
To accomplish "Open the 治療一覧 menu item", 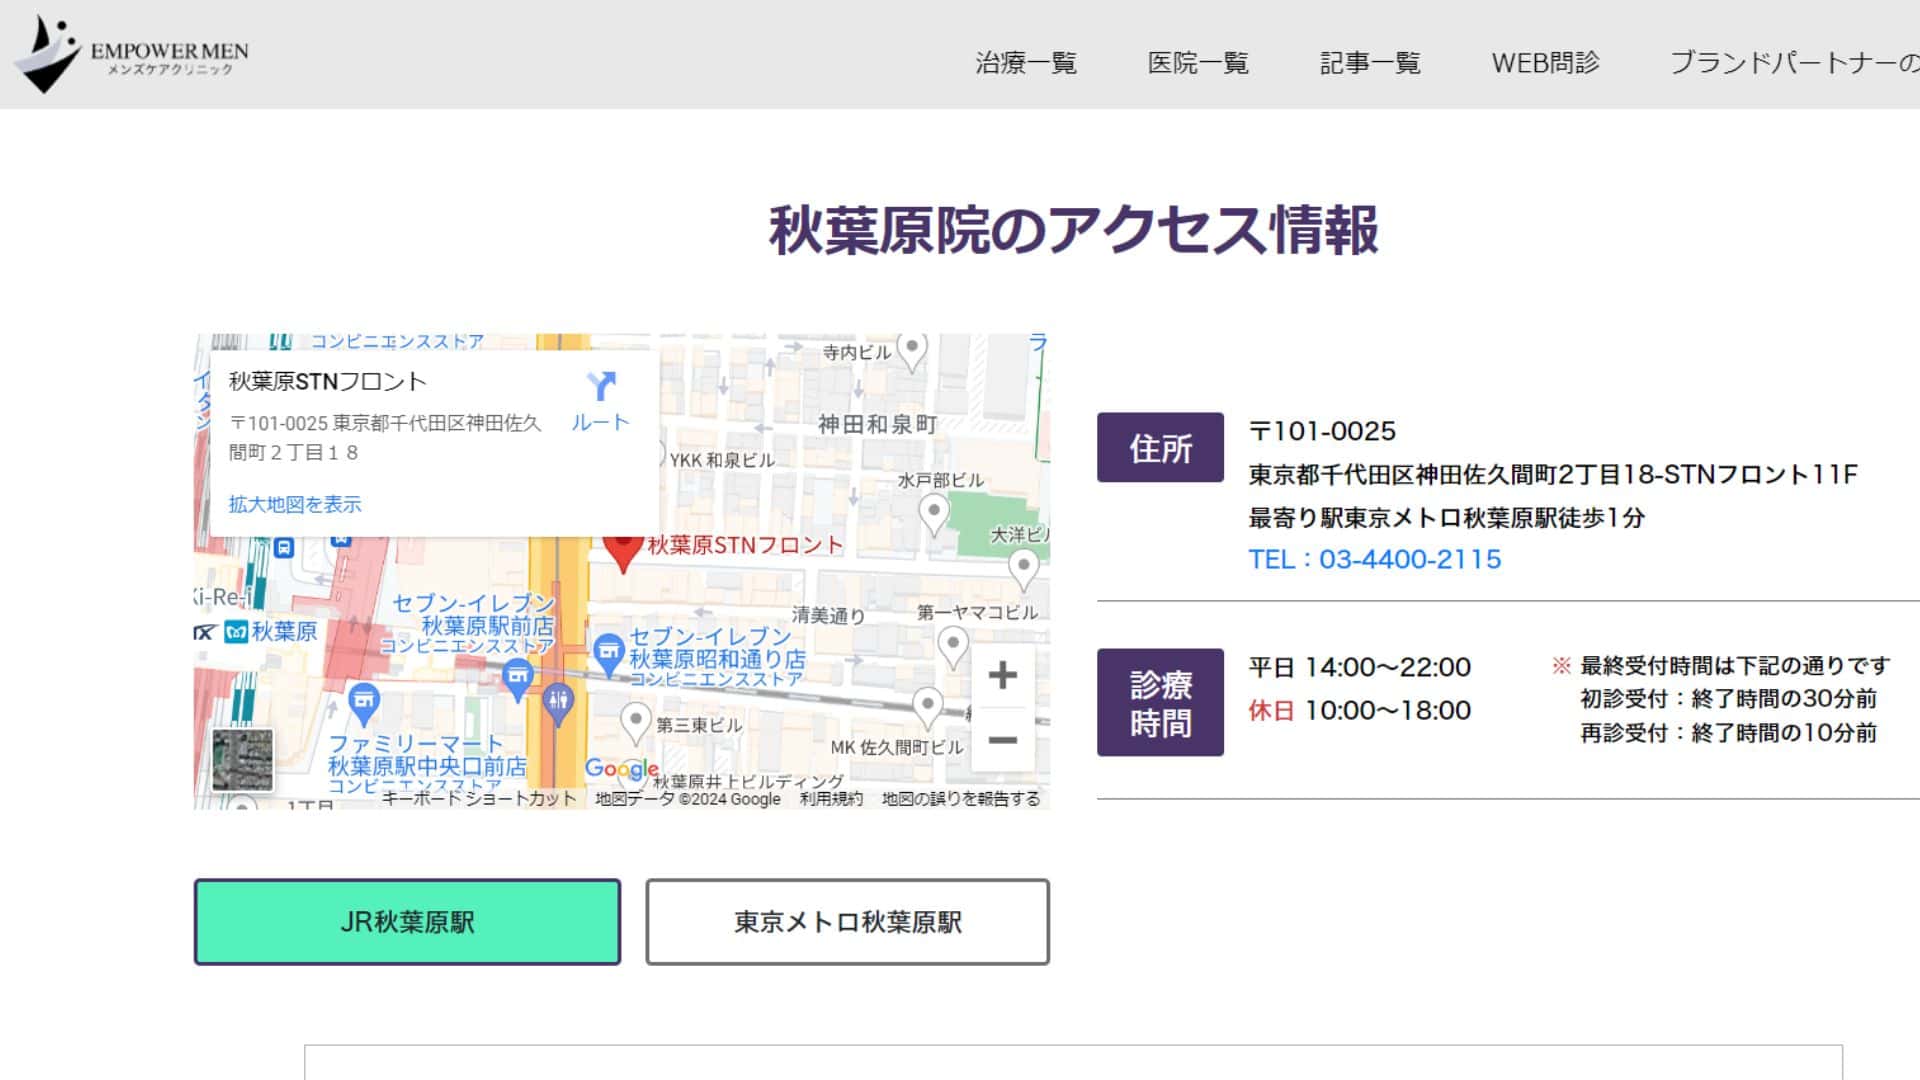I will coord(1026,63).
